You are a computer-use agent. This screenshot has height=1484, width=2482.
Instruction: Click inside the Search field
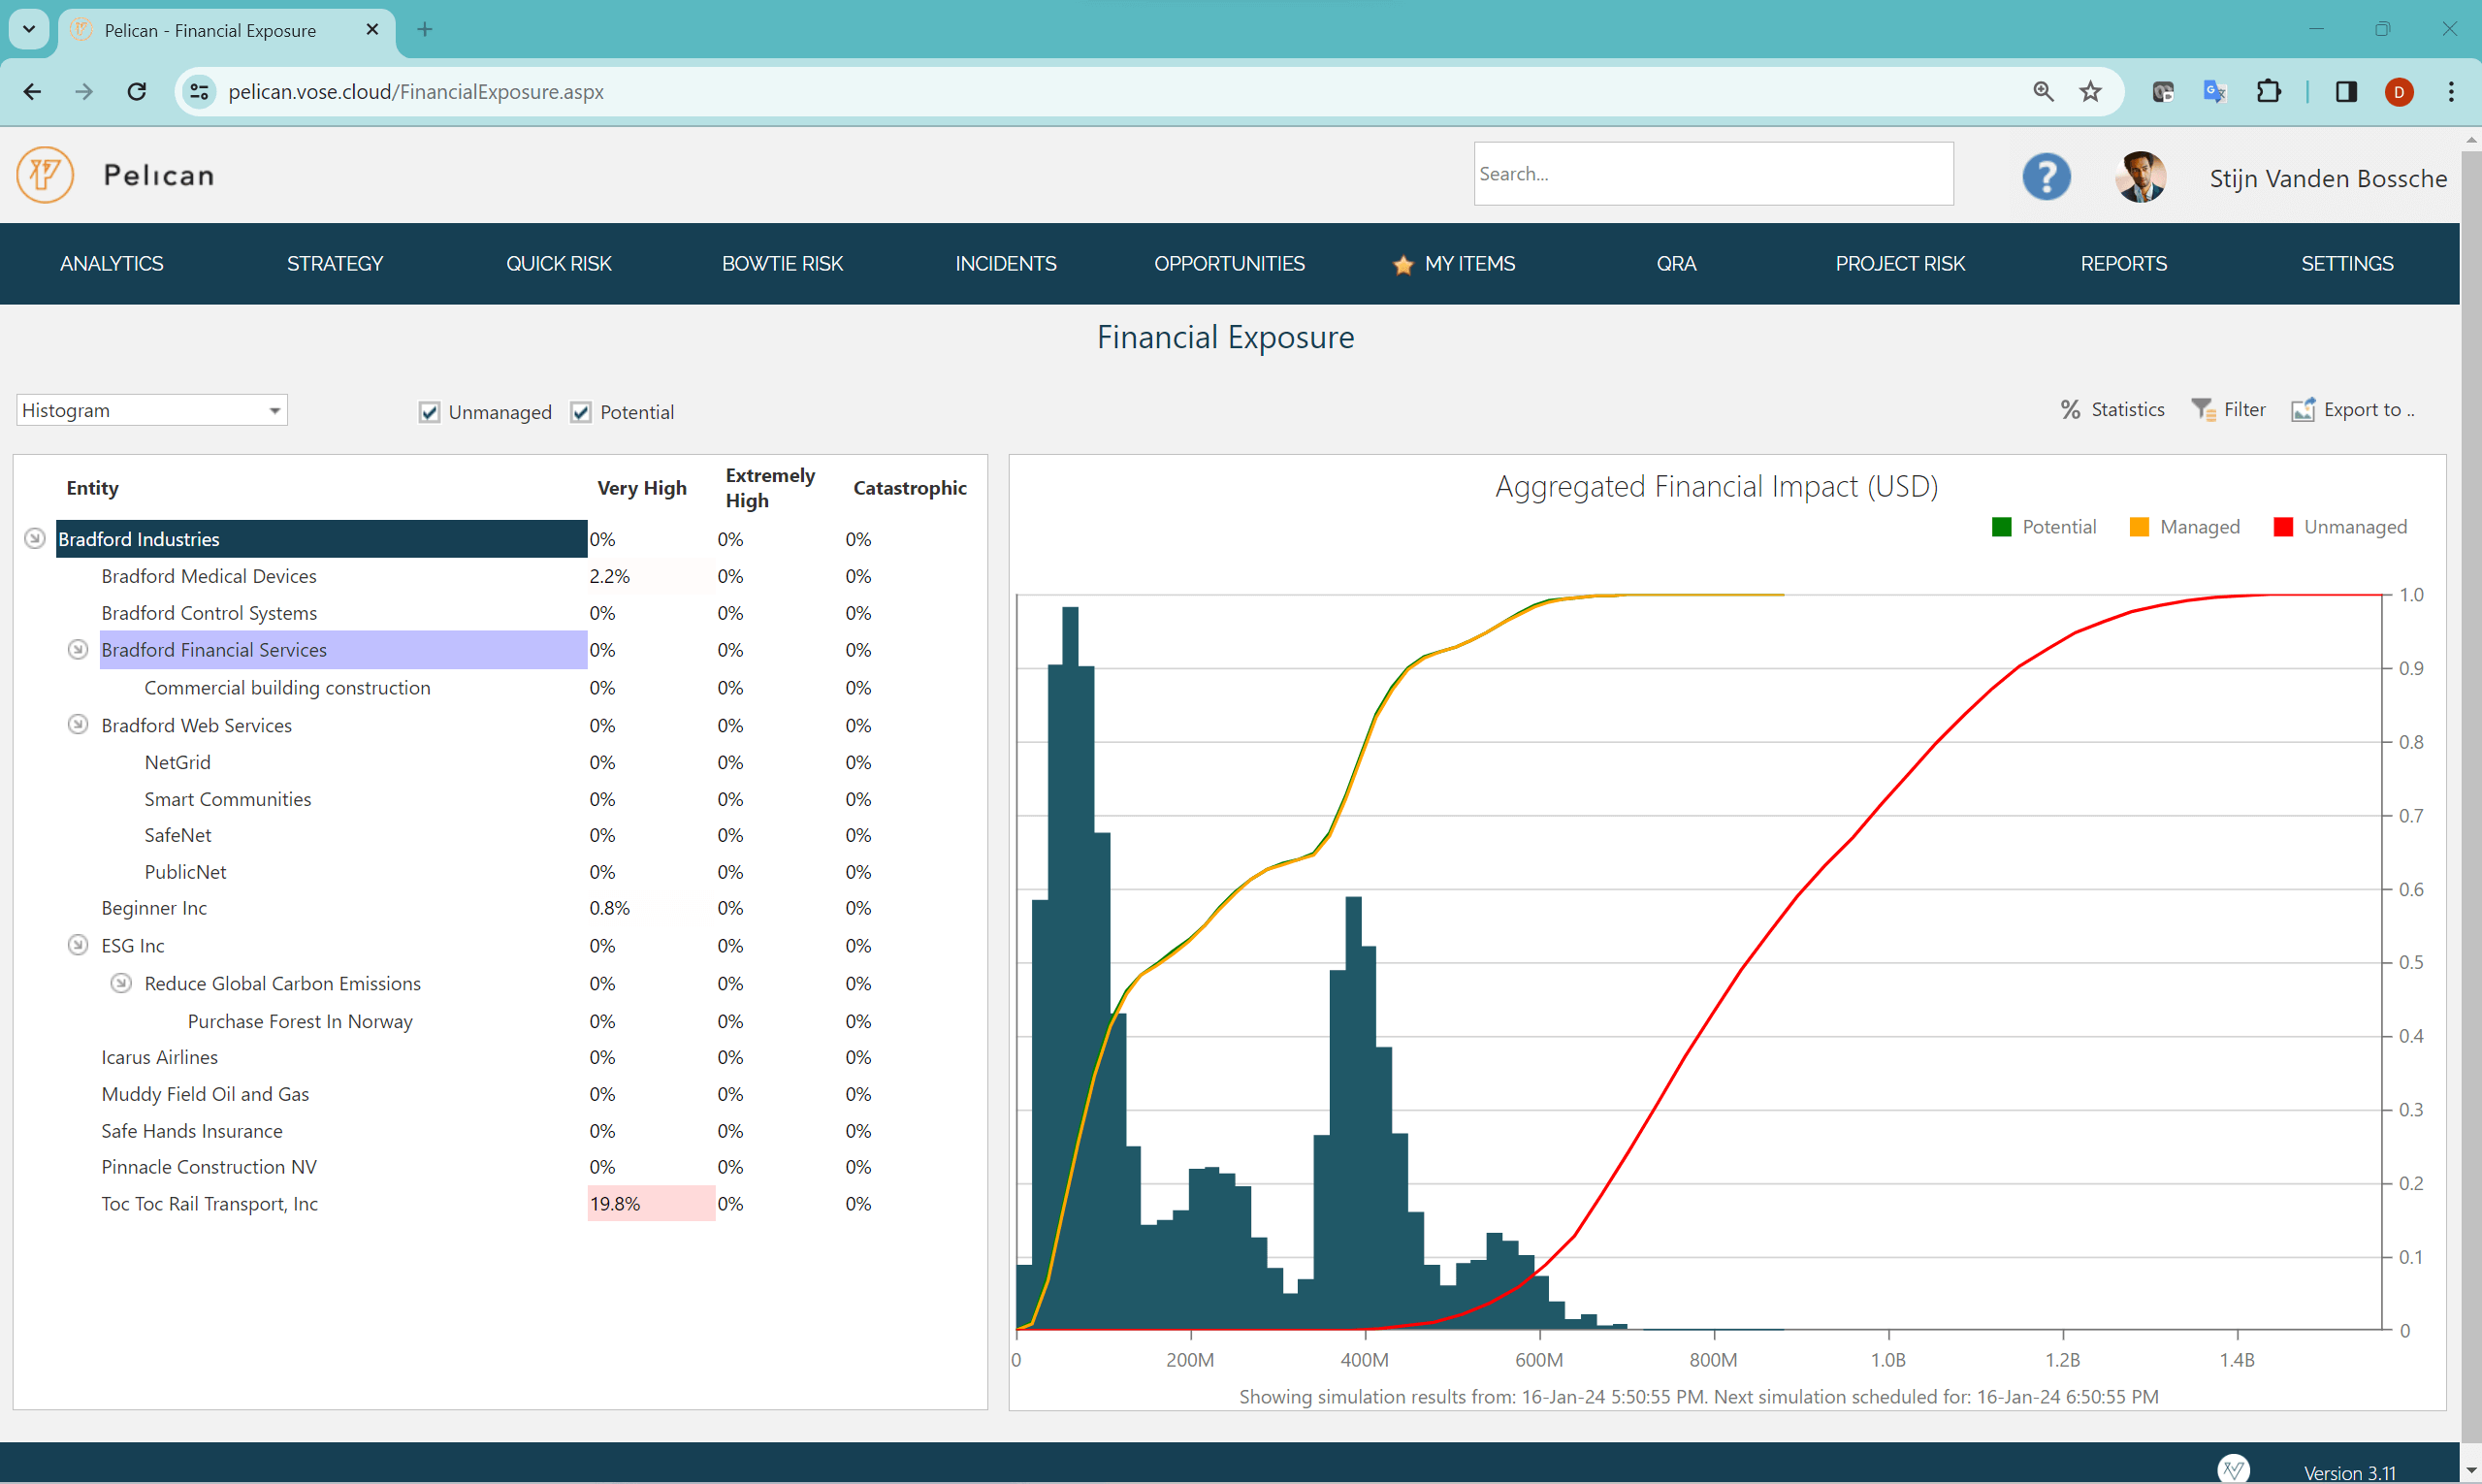[x=1712, y=173]
